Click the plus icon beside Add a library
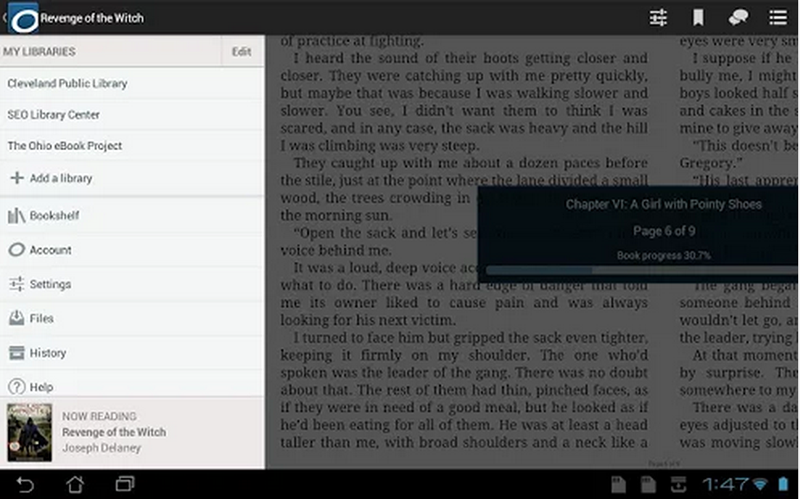Viewport: 800px width, 499px height. [17, 178]
